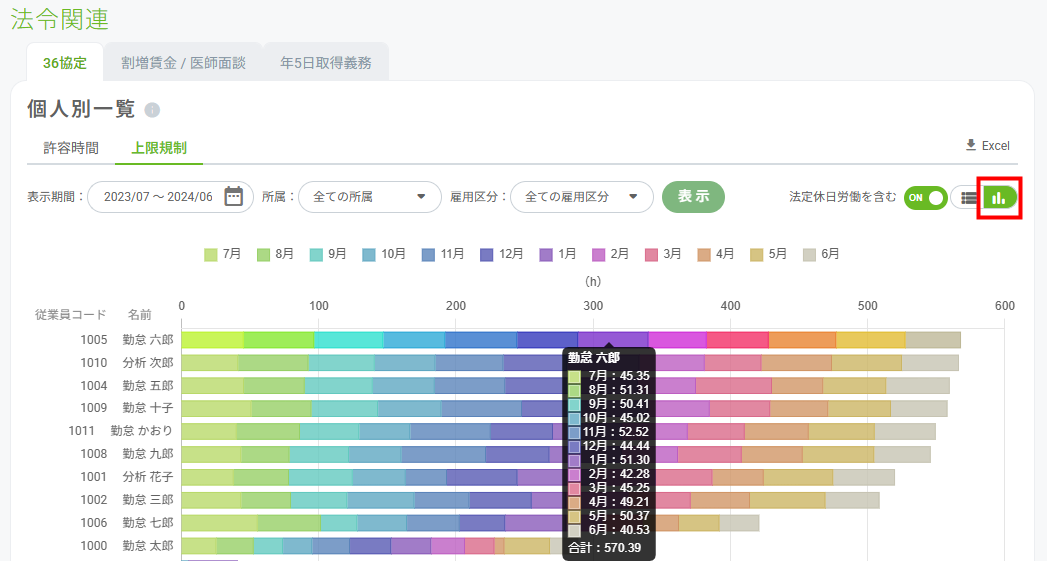Open the calendar icon in 表示期間
The image size is (1047, 561).
point(234,196)
